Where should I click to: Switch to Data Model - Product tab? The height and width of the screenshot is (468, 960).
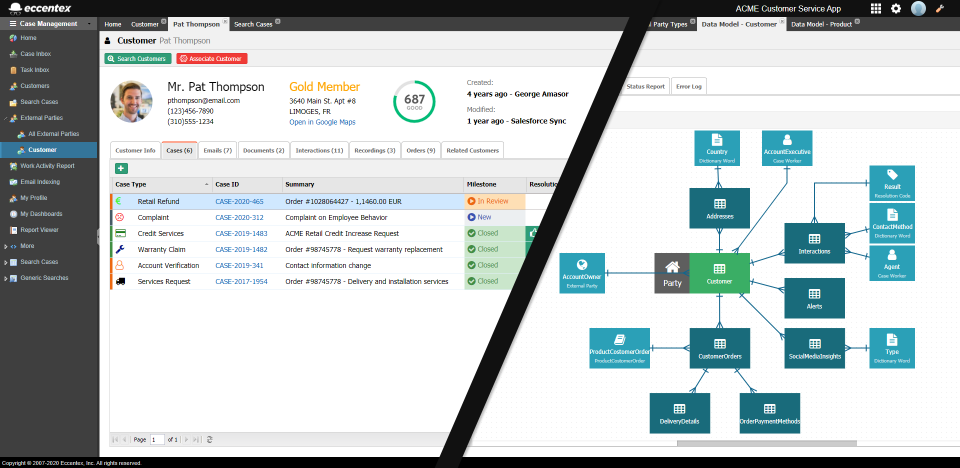(x=821, y=25)
